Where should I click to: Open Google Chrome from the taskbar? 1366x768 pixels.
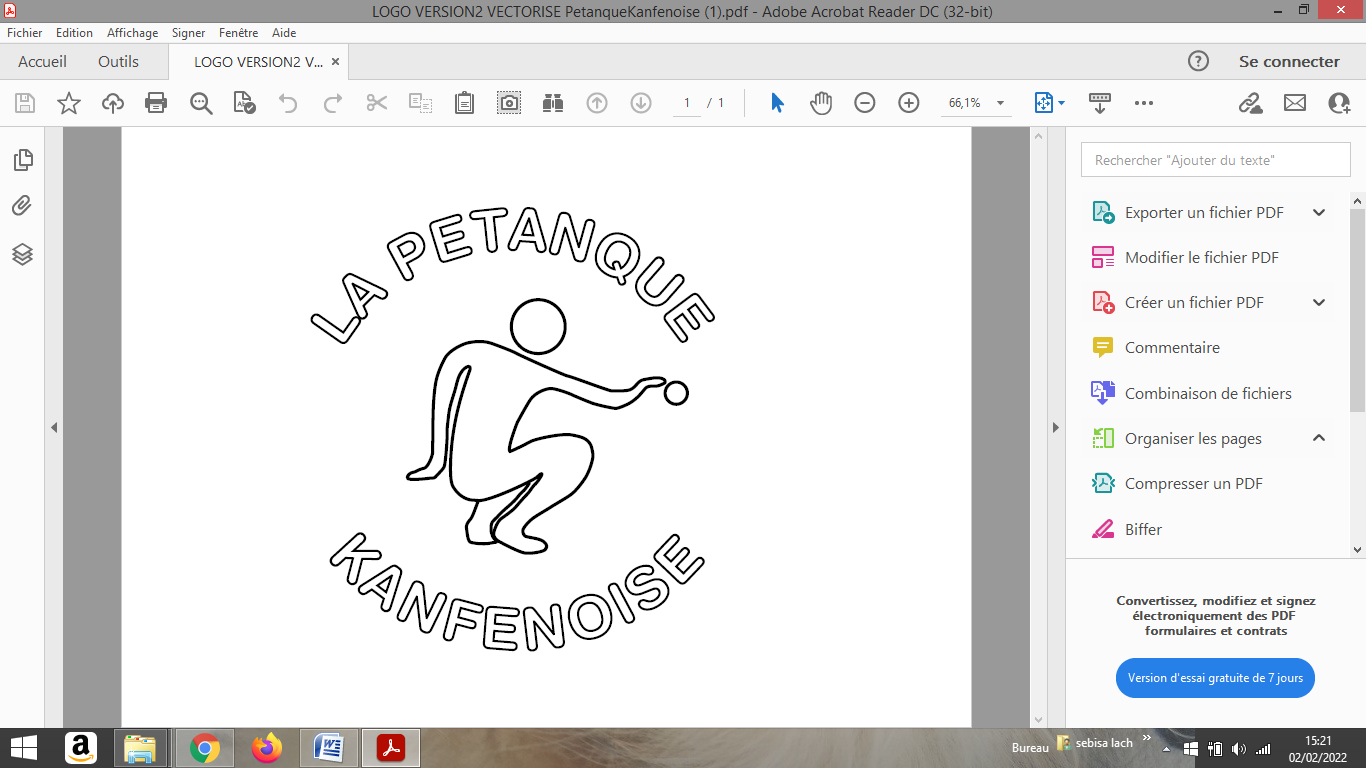click(x=204, y=747)
